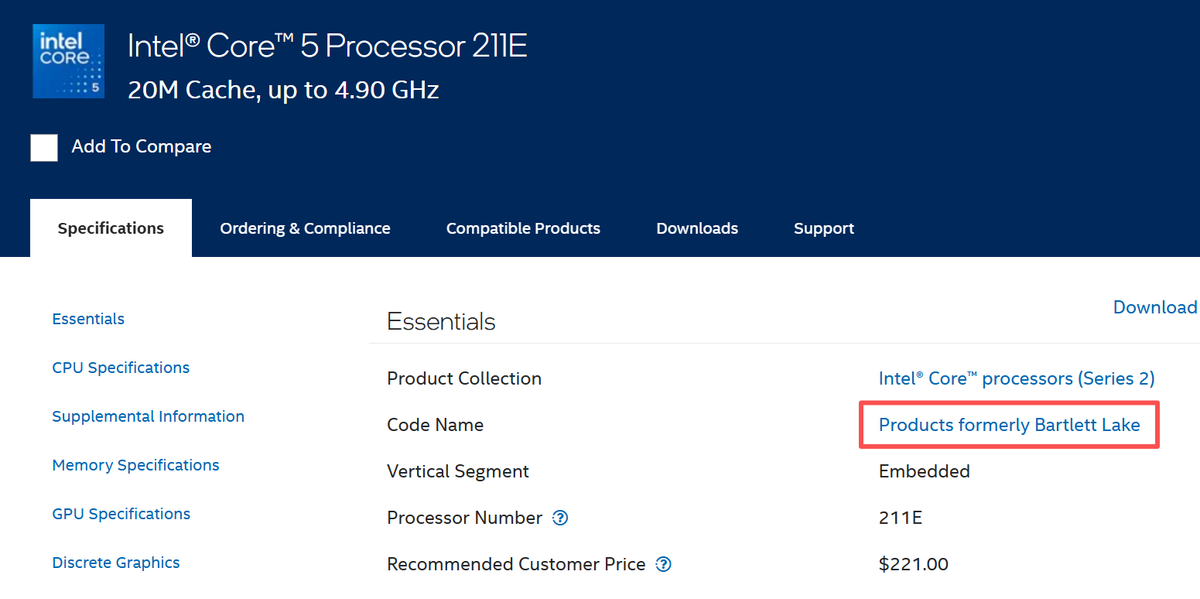Click the Intel Core 5 Processor 211E title
1200x599 pixels.
click(327, 46)
